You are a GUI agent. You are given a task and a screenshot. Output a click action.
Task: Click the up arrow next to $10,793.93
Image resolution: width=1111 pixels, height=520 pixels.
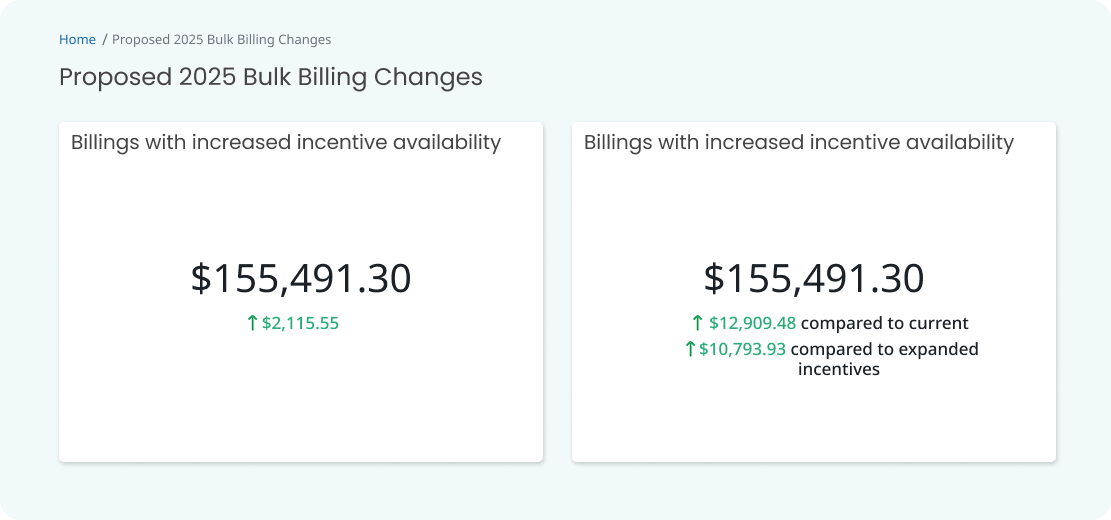[691, 349]
